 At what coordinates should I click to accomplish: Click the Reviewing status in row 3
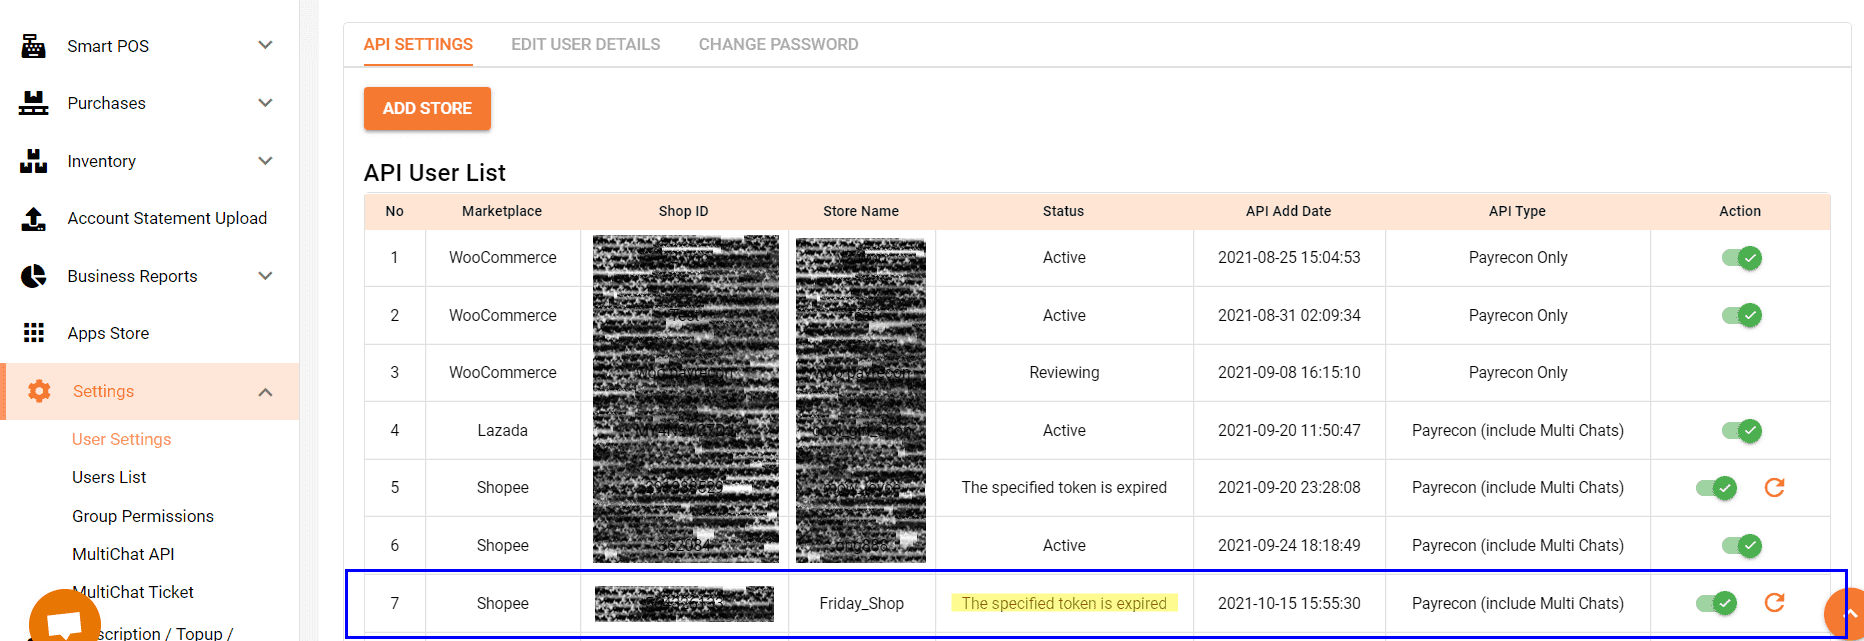[1064, 372]
